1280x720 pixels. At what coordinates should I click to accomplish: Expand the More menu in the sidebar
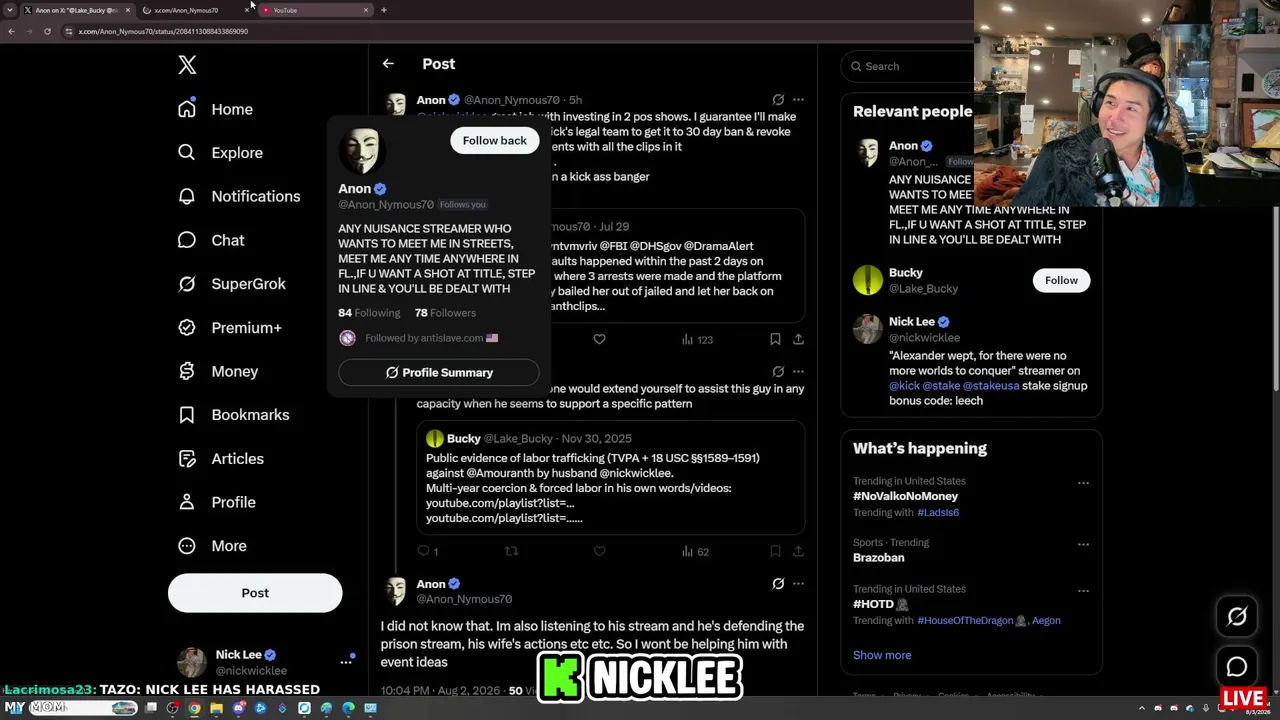click(x=212, y=546)
